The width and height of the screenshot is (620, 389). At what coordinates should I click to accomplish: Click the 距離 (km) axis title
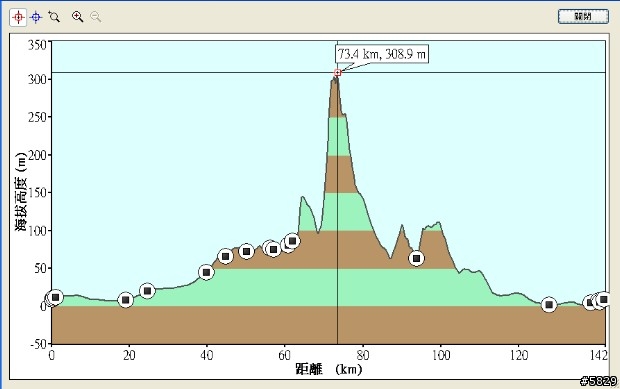[329, 369]
